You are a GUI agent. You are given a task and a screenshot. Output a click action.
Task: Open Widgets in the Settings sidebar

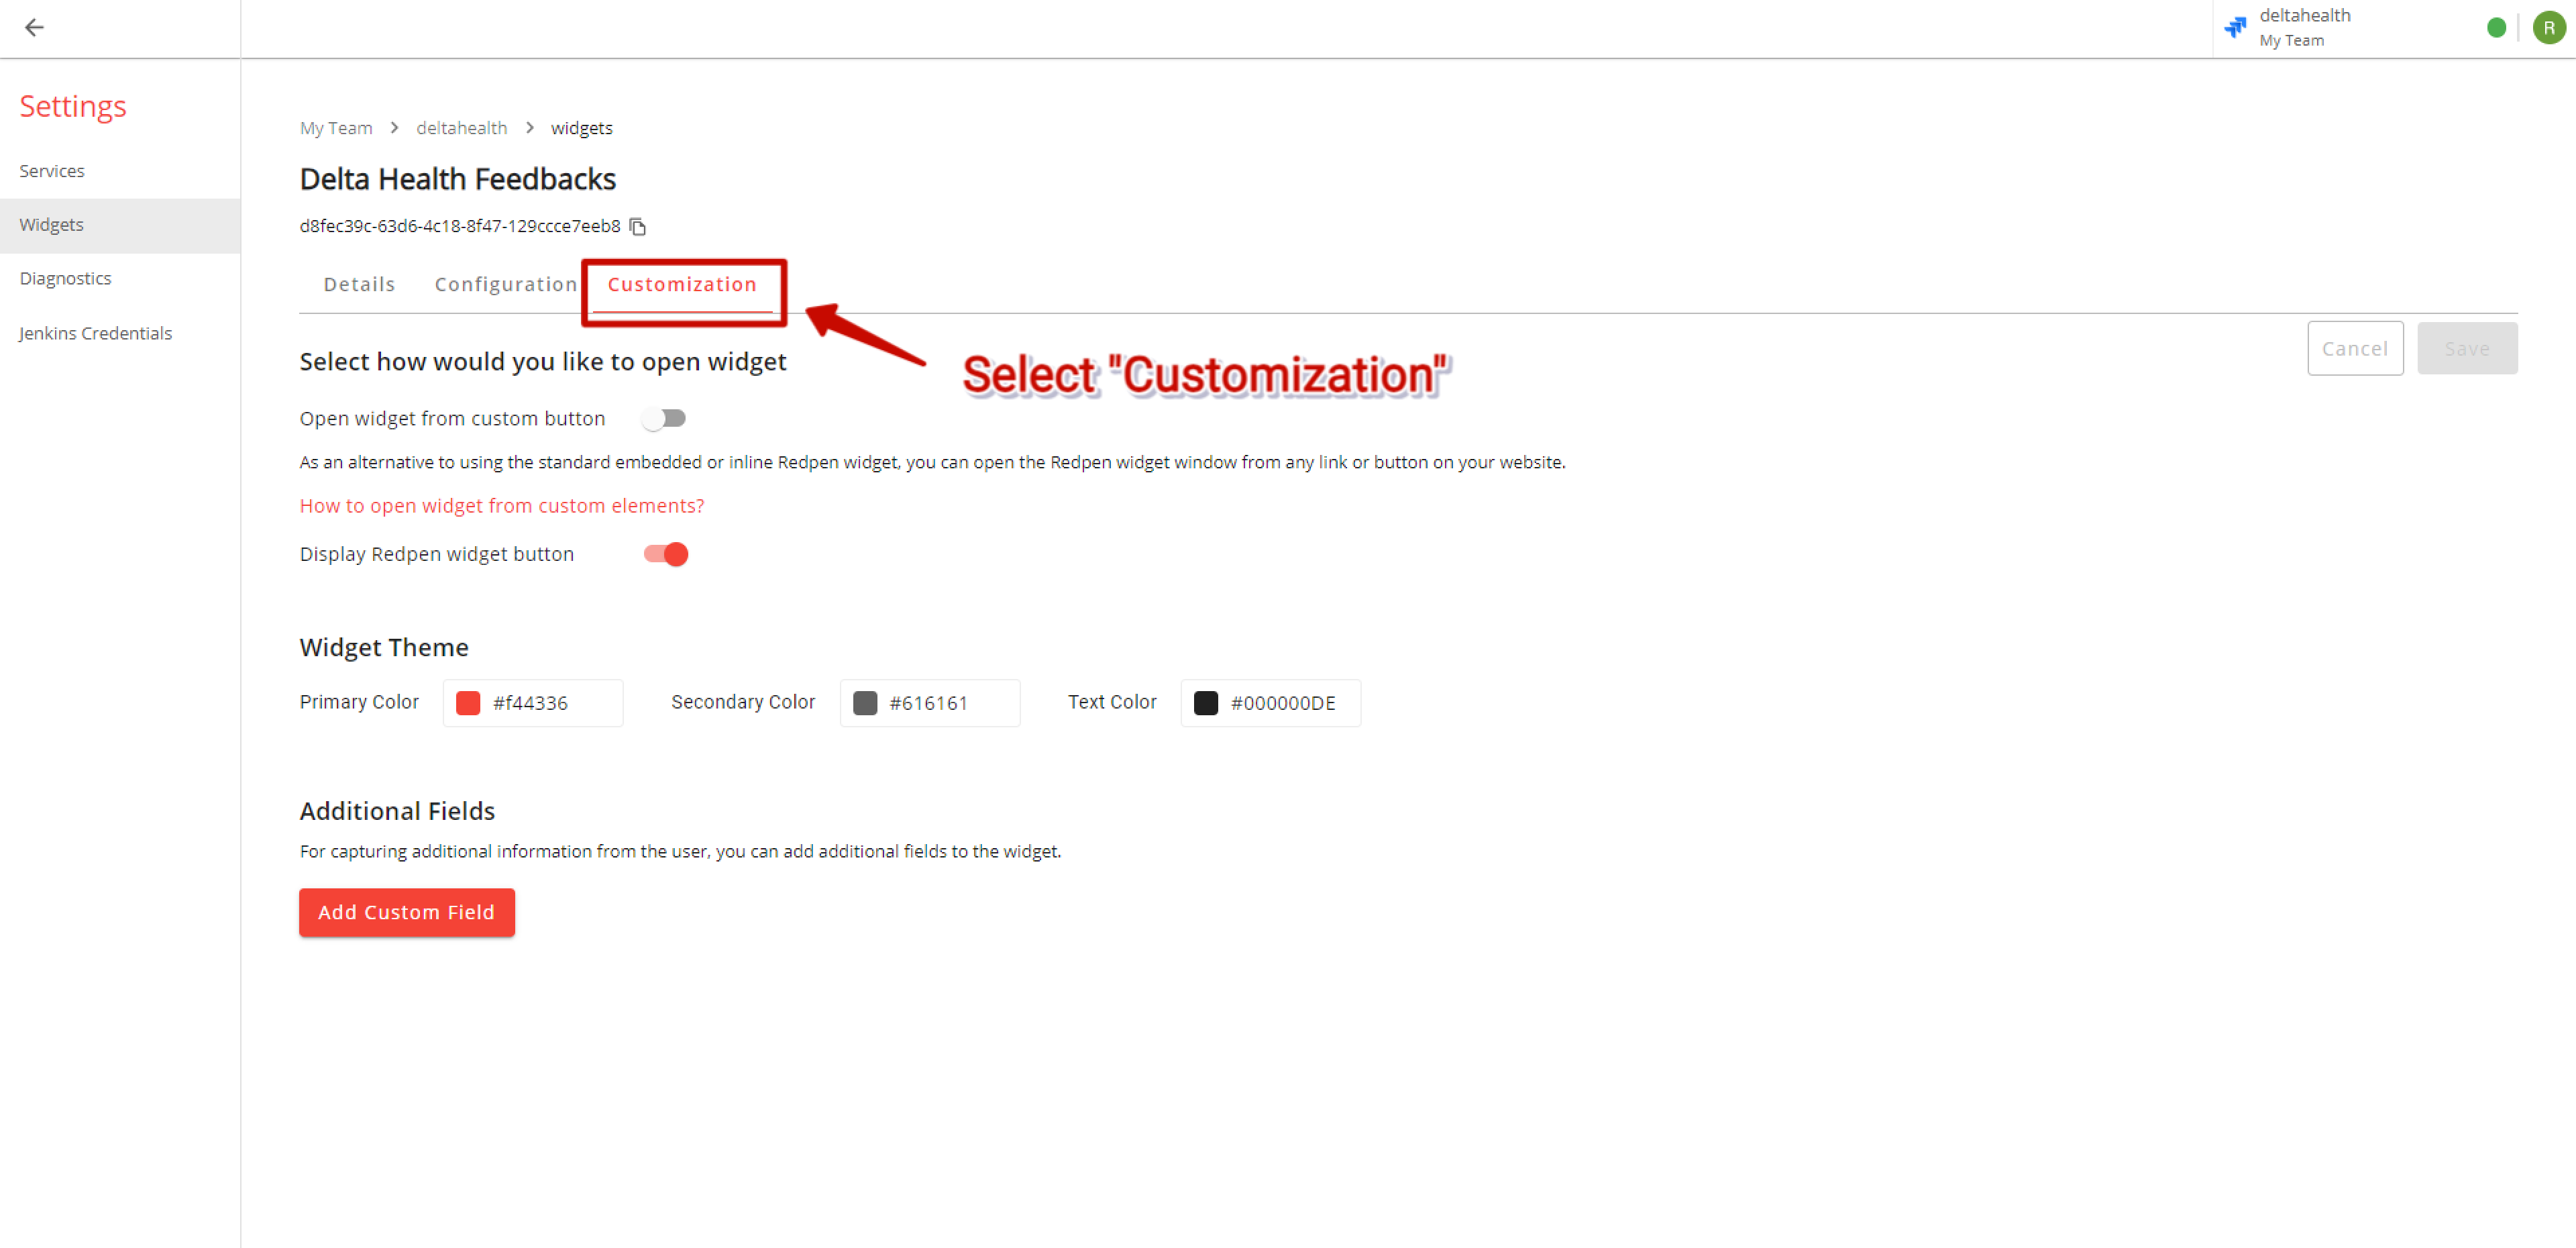120,225
